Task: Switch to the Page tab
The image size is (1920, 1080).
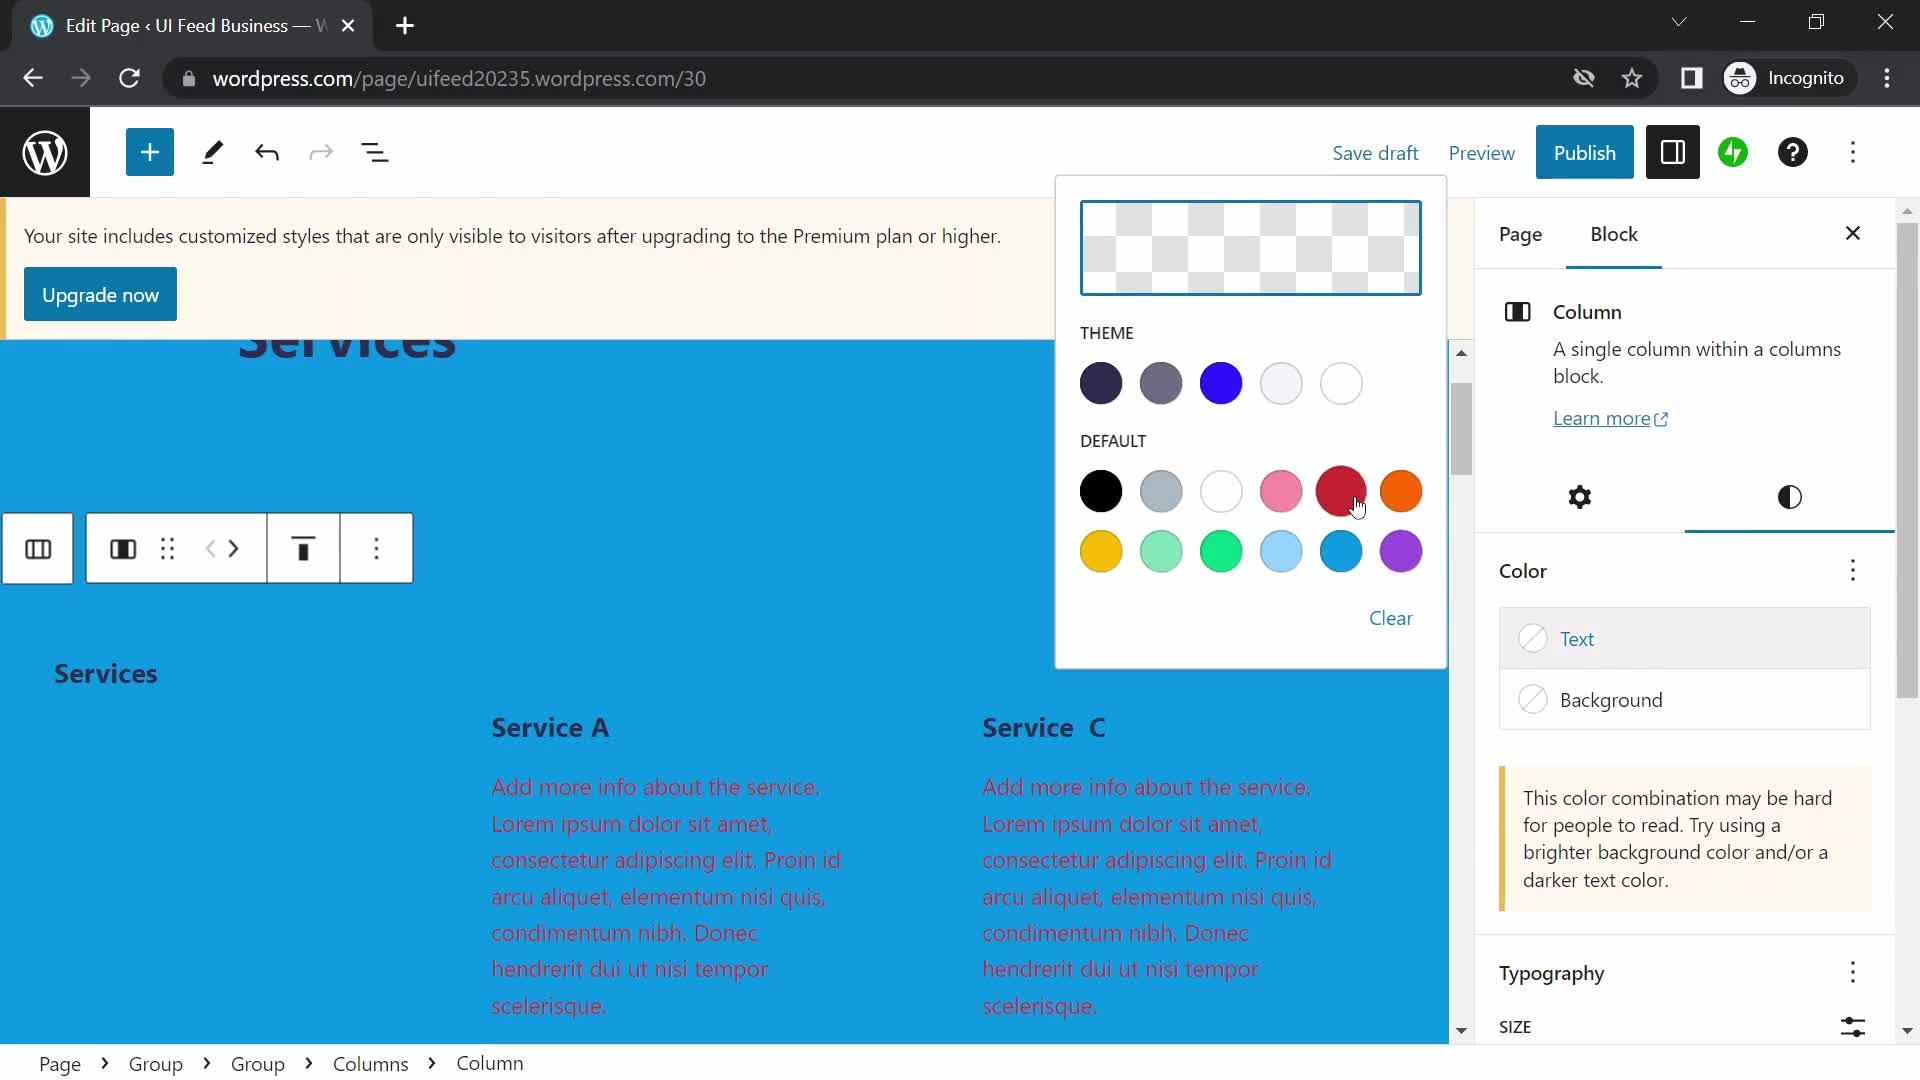Action: click(x=1520, y=233)
